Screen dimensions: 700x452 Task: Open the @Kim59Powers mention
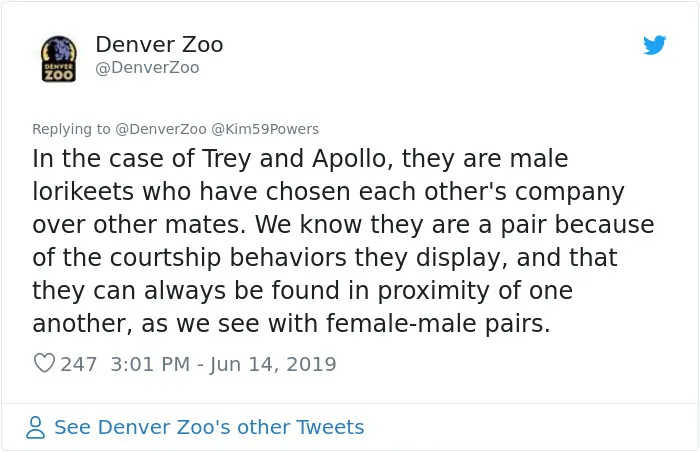[265, 129]
